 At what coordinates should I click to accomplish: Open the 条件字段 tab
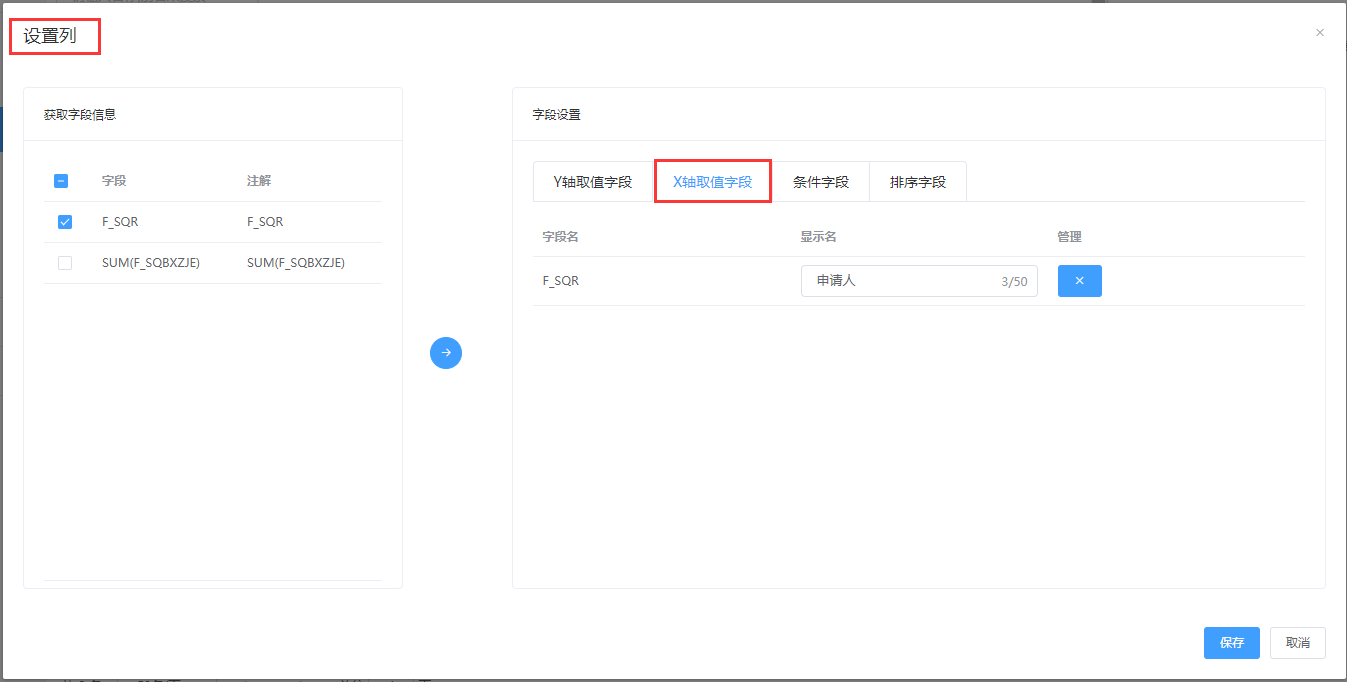[x=820, y=182]
